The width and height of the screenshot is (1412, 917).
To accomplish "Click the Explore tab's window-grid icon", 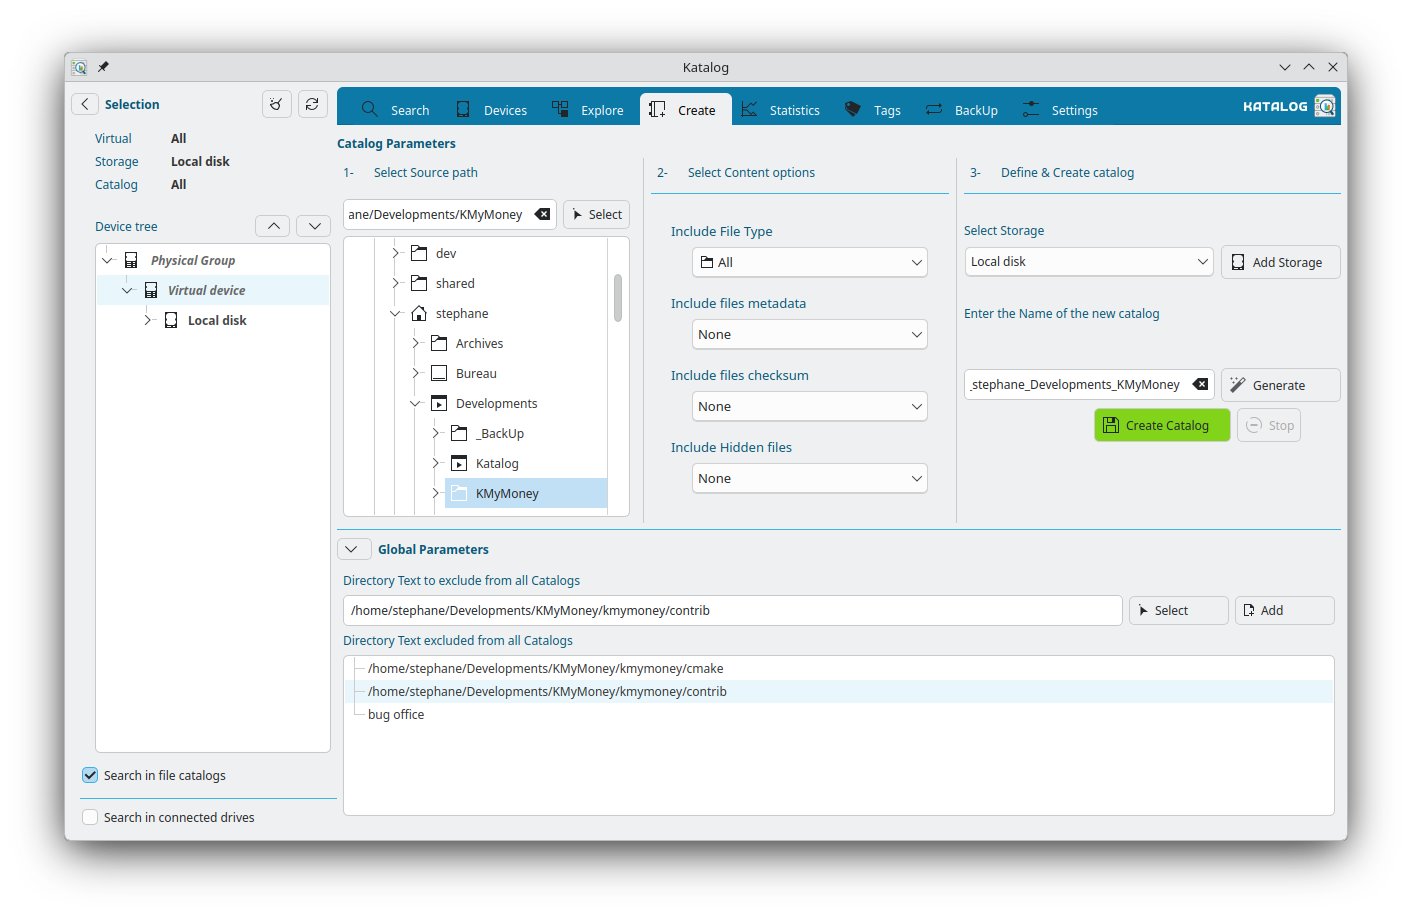I will (x=560, y=109).
